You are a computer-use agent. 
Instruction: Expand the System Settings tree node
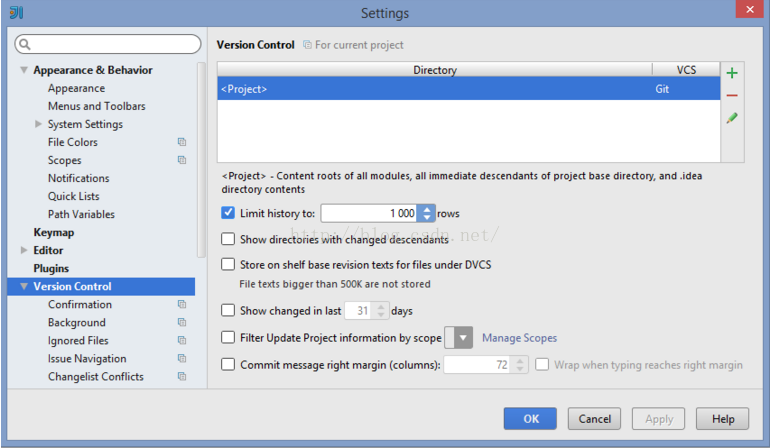(38, 124)
